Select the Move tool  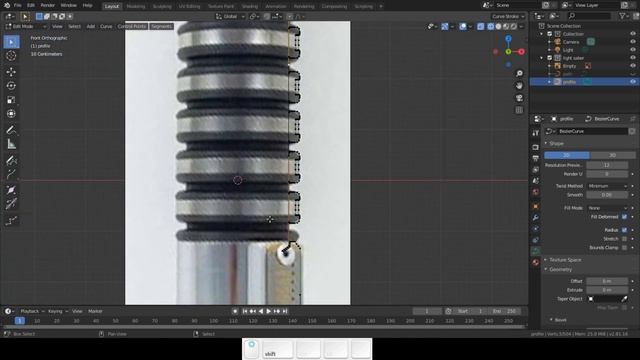[x=11, y=72]
